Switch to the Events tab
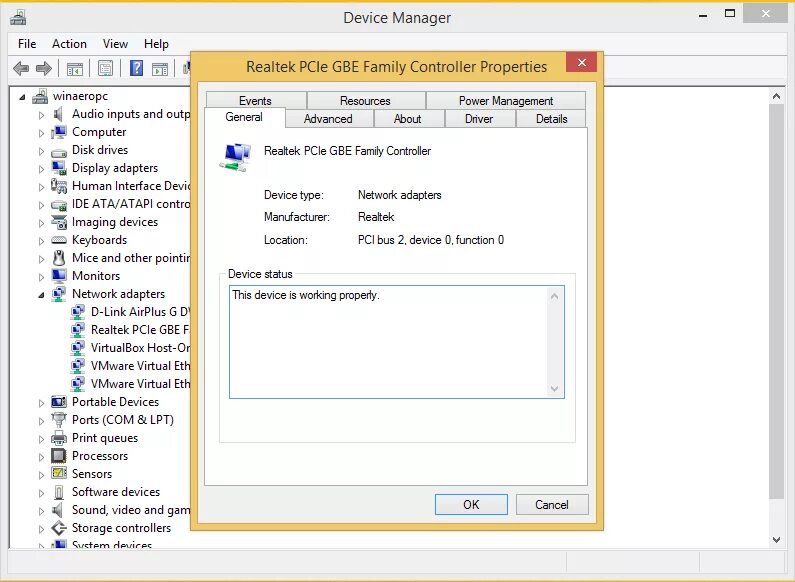 tap(256, 100)
